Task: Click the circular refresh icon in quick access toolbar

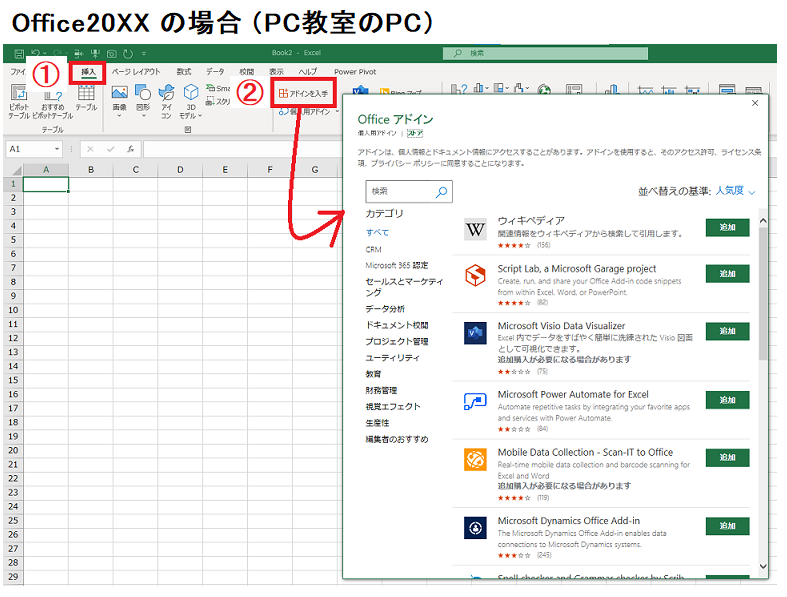Action: point(128,53)
